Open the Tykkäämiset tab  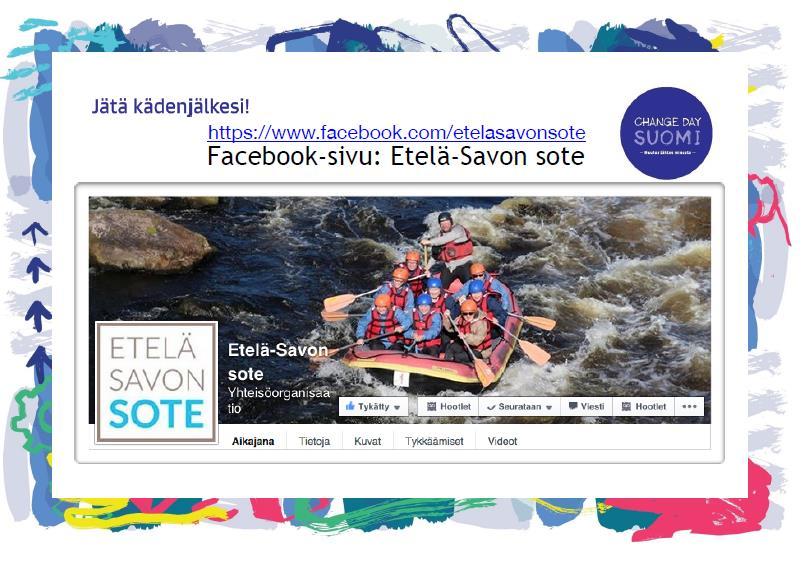pos(434,441)
